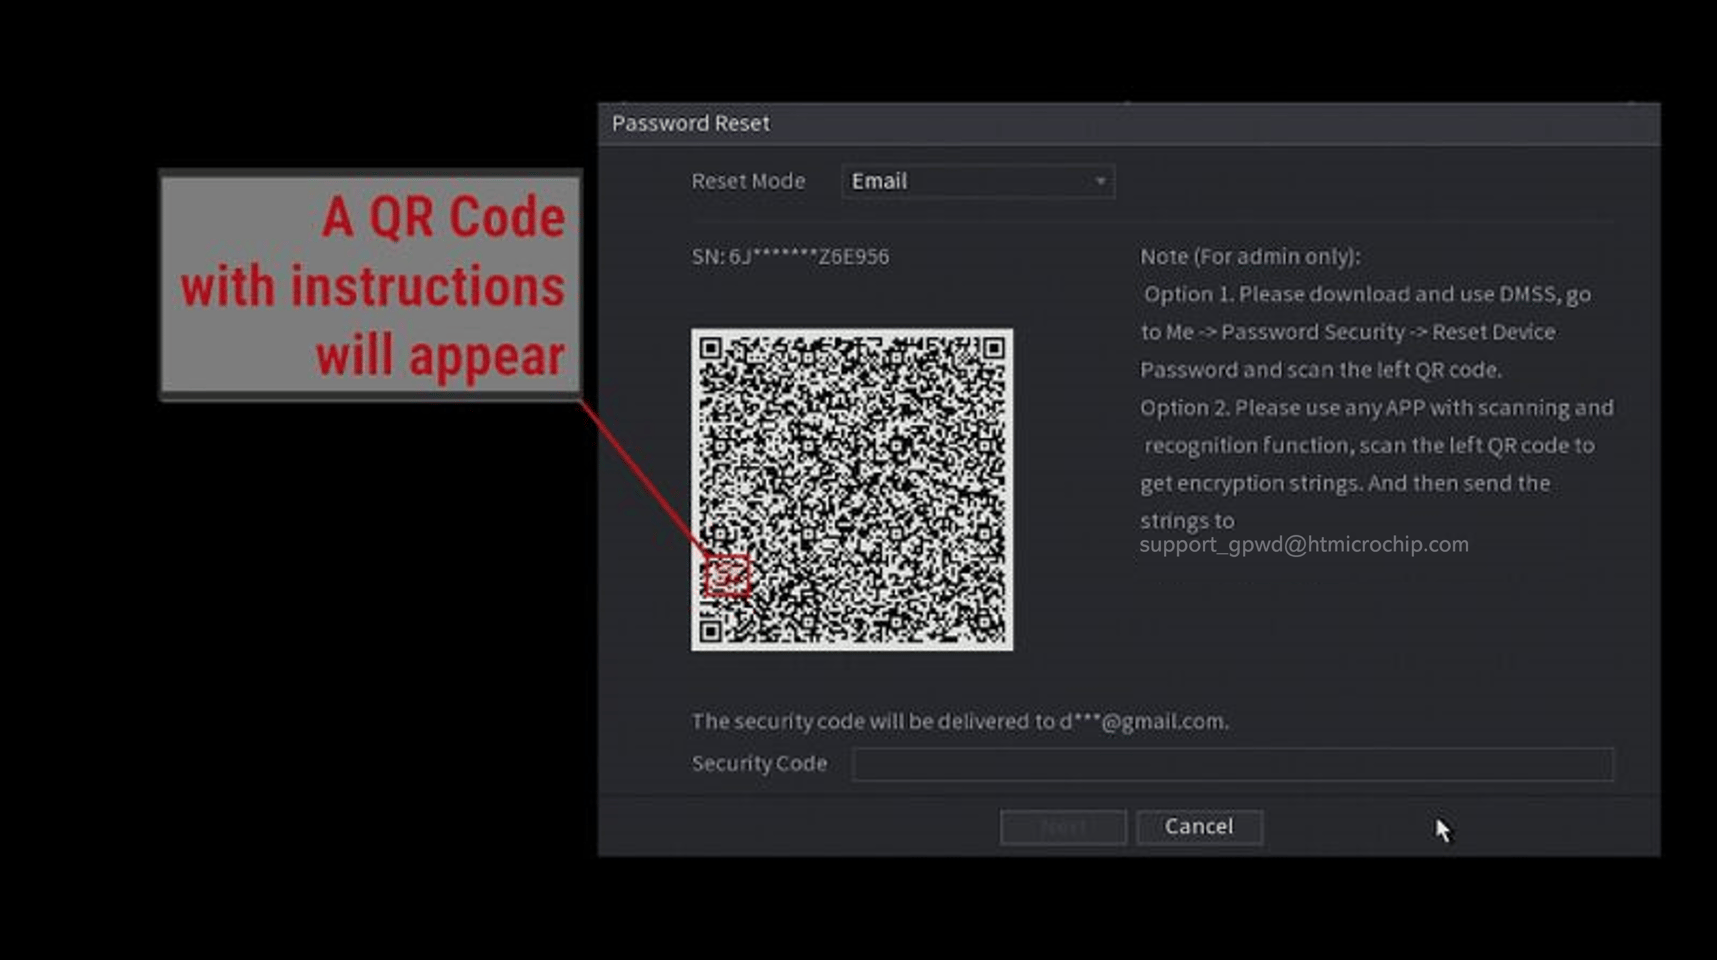1717x960 pixels.
Task: Click the disabled Next button
Action: pos(1062,826)
